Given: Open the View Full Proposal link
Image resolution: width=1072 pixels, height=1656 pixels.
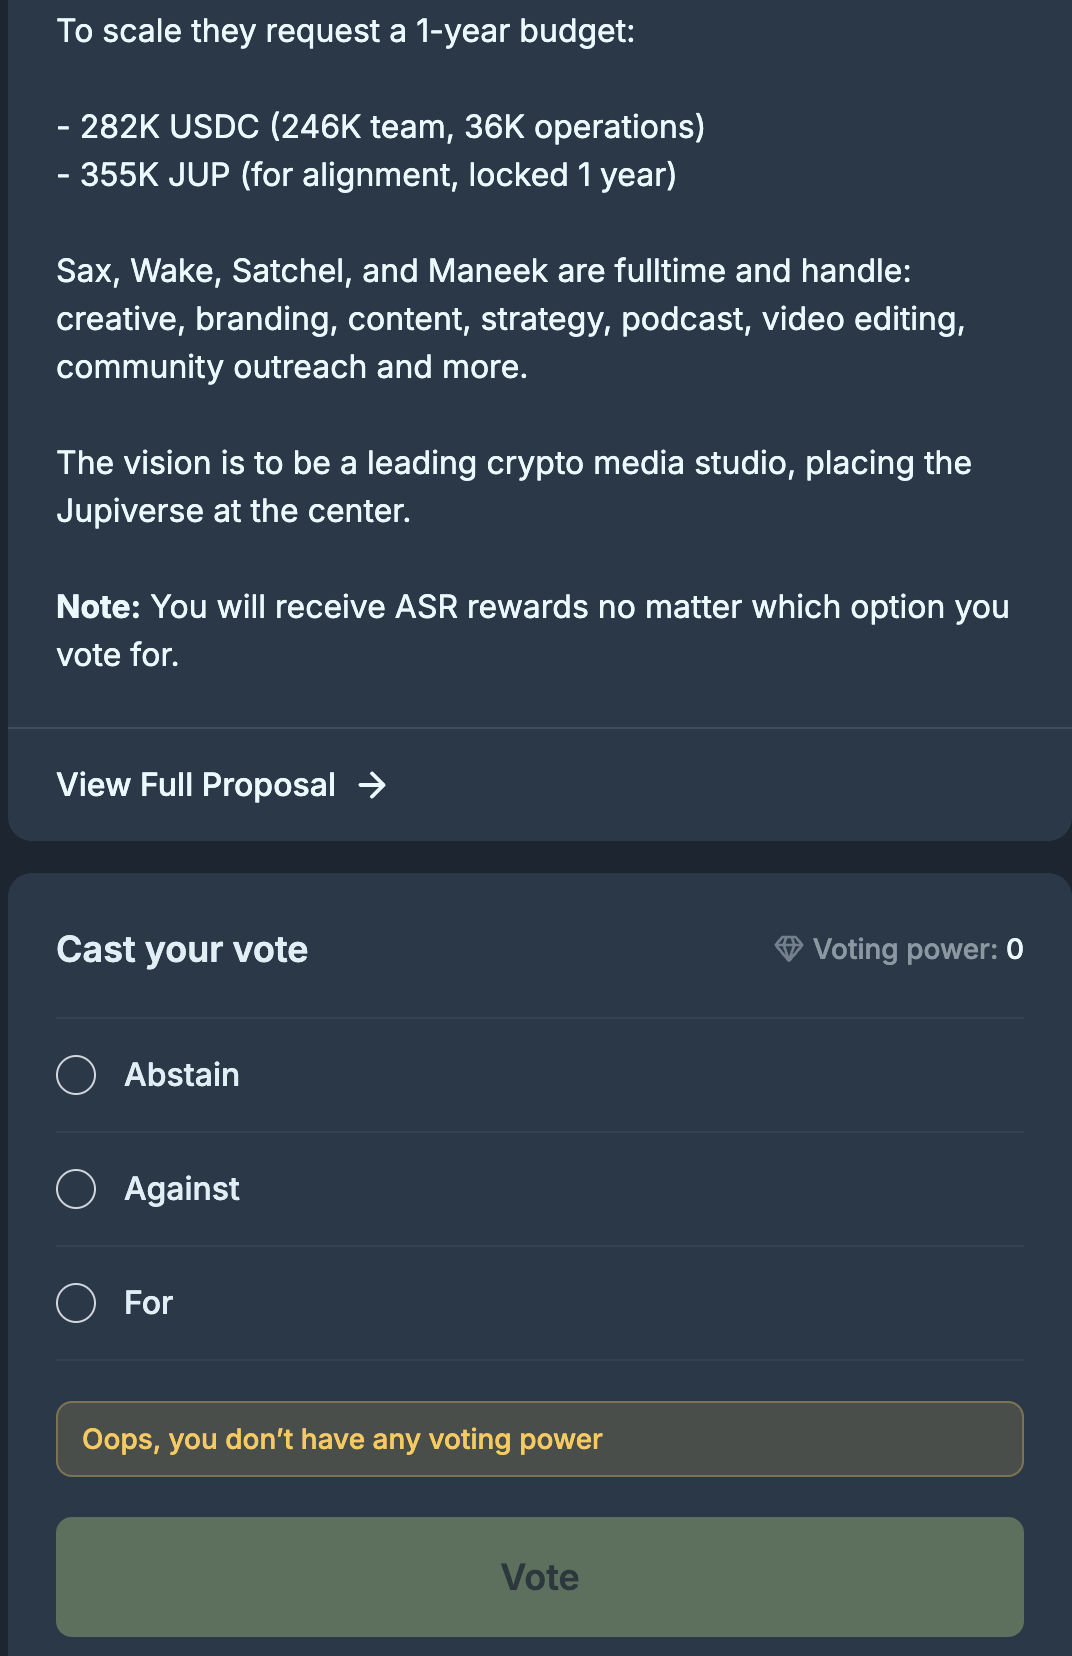Looking at the screenshot, I should pos(196,785).
